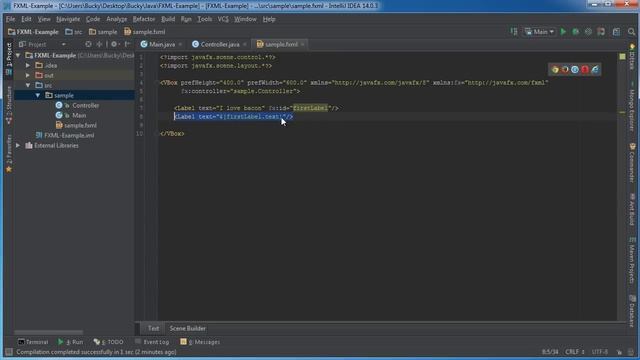Change the CRLF line separator in status bar

tap(575, 352)
